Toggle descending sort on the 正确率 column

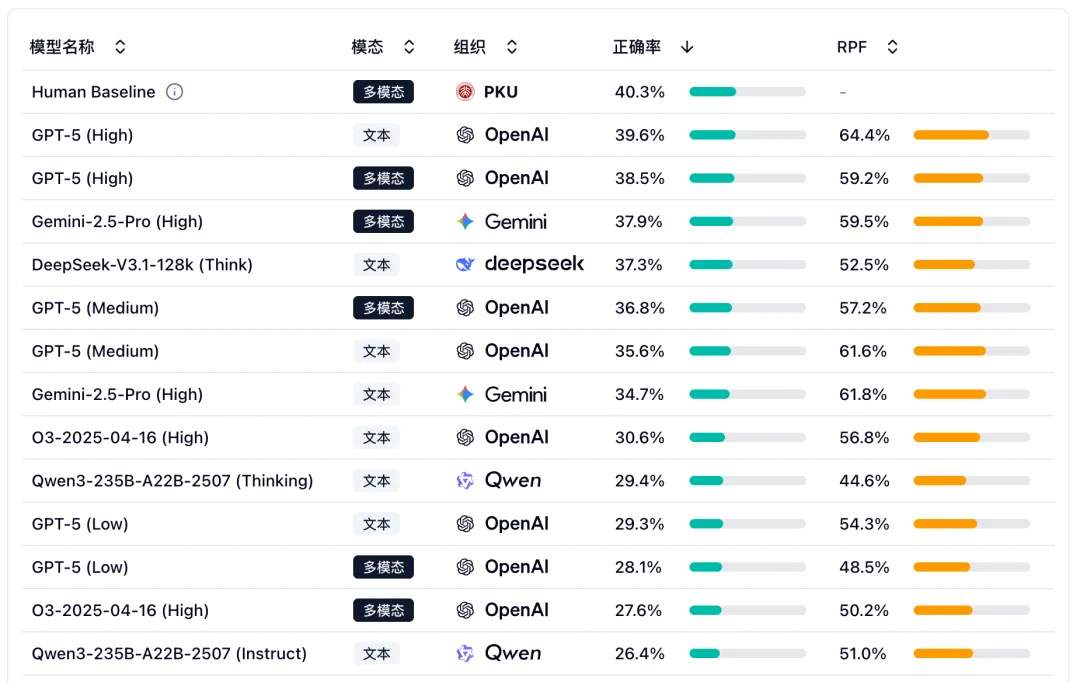tap(686, 46)
